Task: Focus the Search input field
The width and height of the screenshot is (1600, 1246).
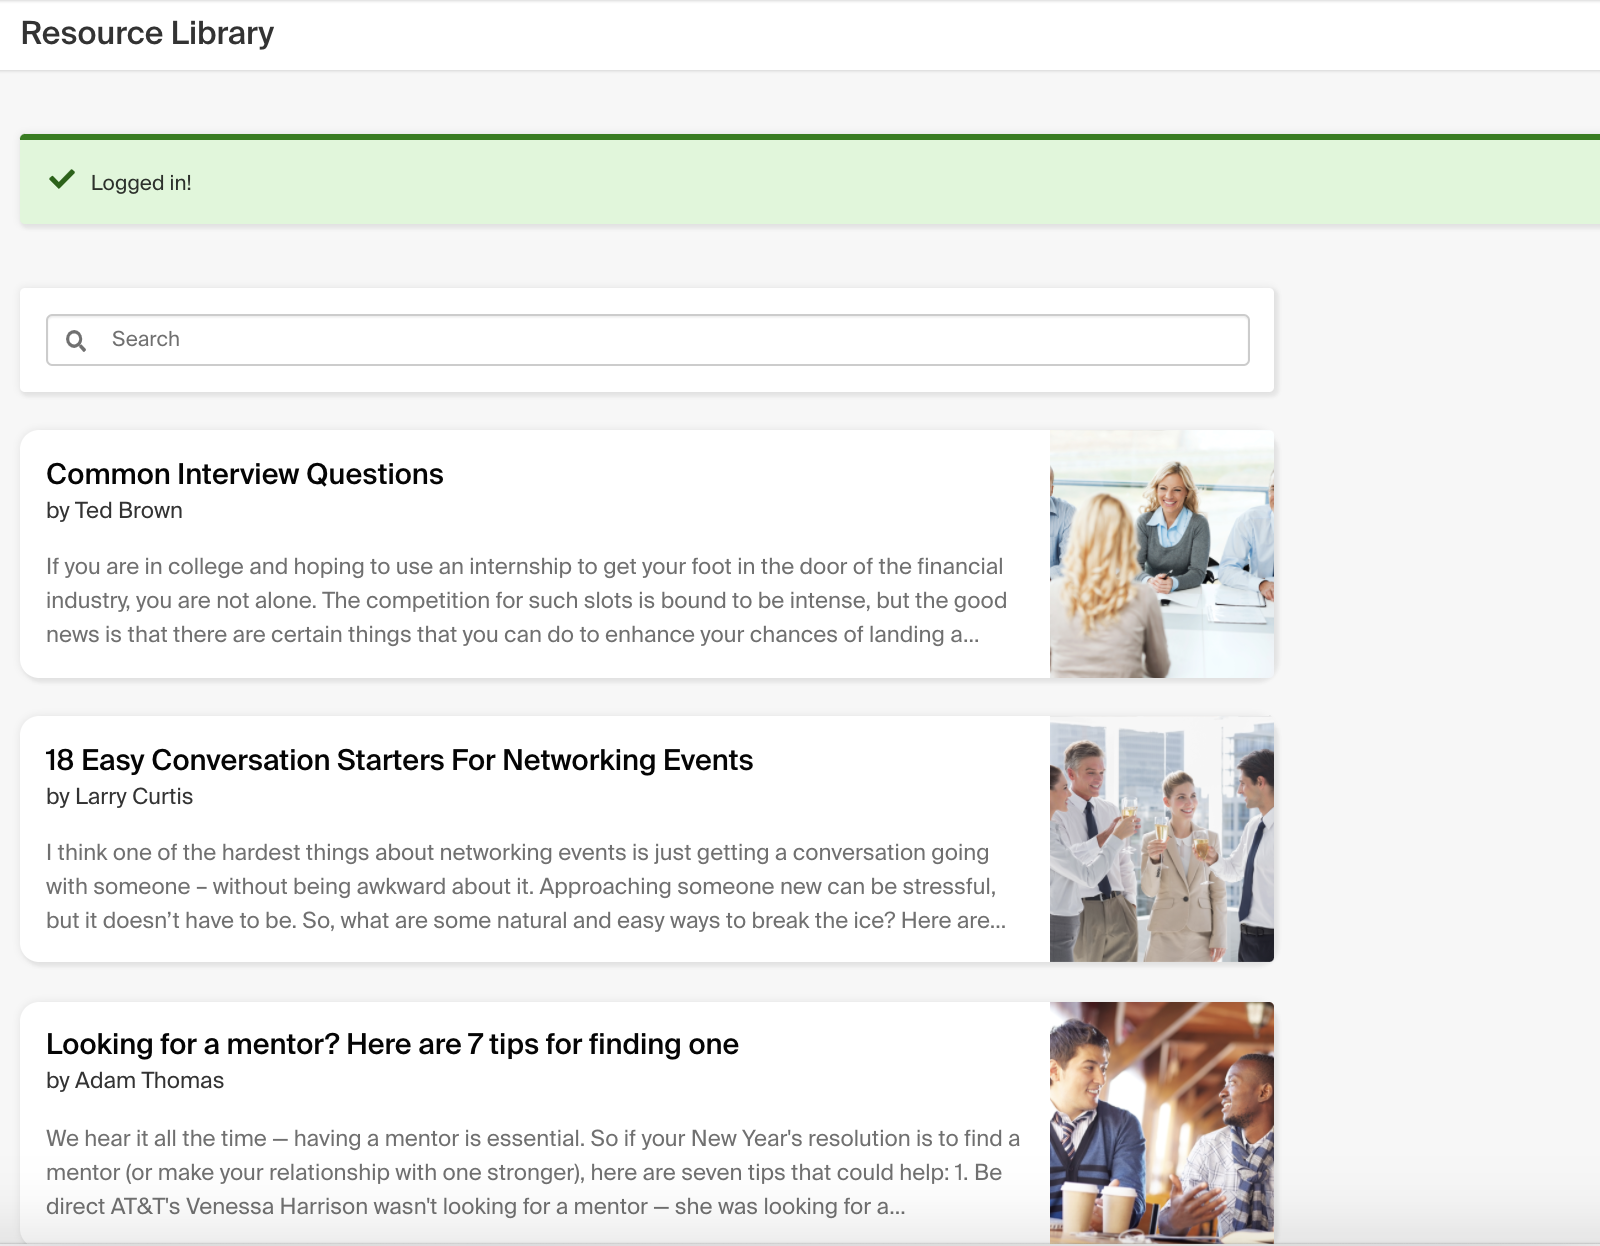Action: pyautogui.click(x=648, y=340)
